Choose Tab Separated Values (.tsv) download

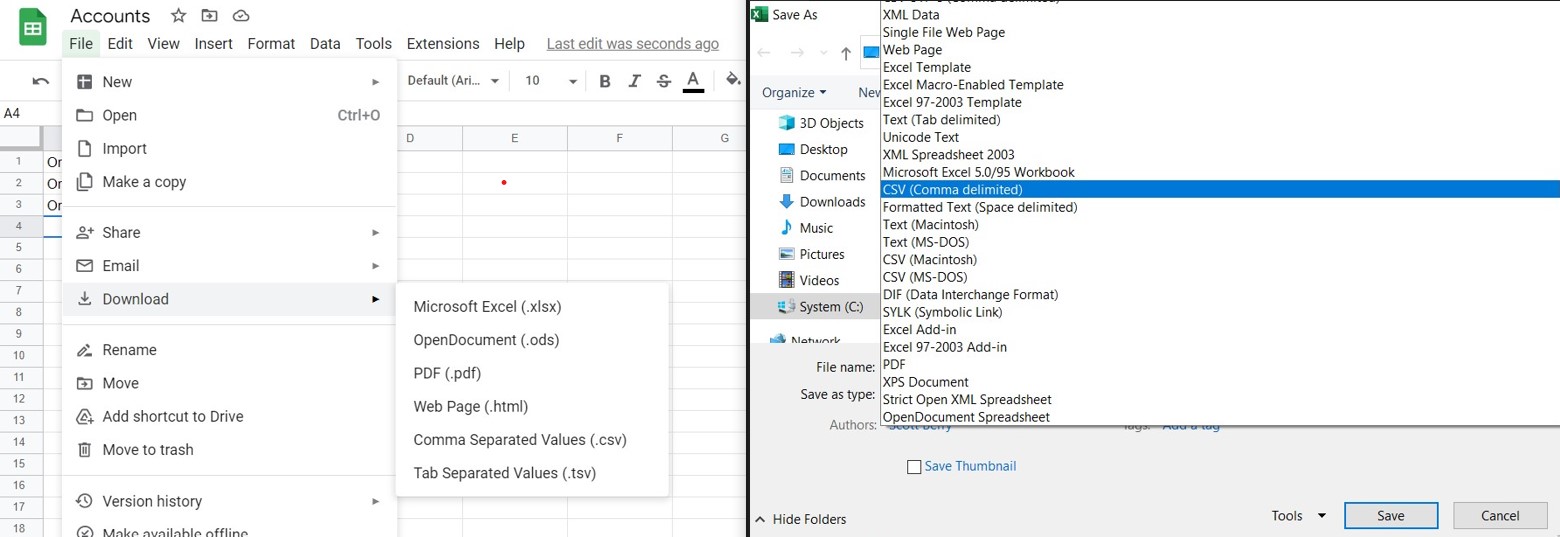tap(531, 473)
